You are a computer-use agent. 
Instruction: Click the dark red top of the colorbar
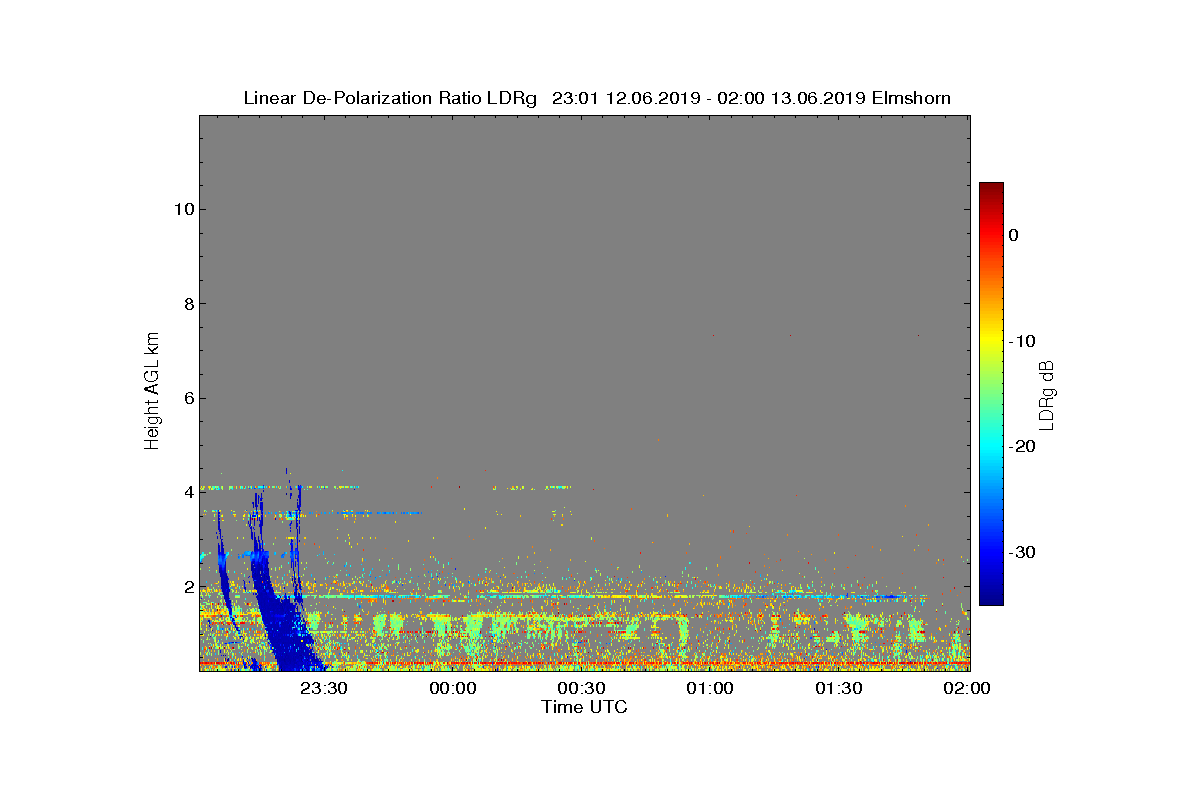[991, 189]
